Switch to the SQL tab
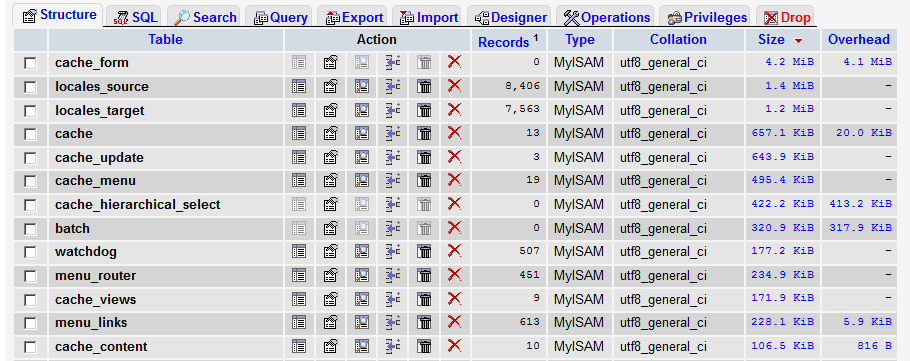 [136, 17]
